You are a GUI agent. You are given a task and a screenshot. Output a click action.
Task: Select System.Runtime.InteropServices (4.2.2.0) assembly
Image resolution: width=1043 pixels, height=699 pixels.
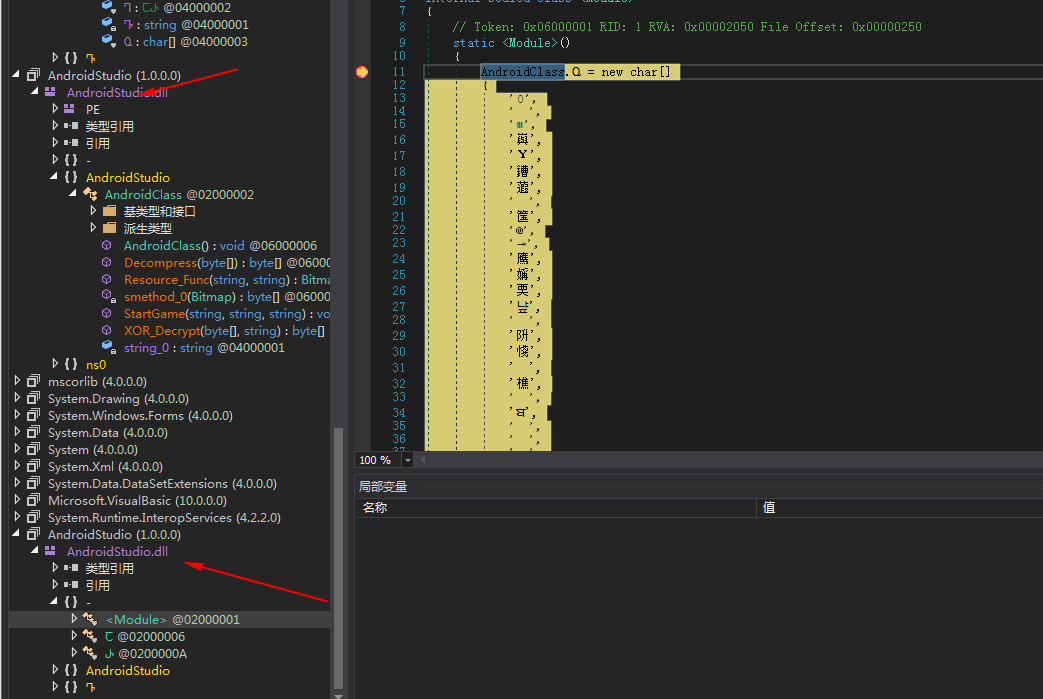(164, 517)
